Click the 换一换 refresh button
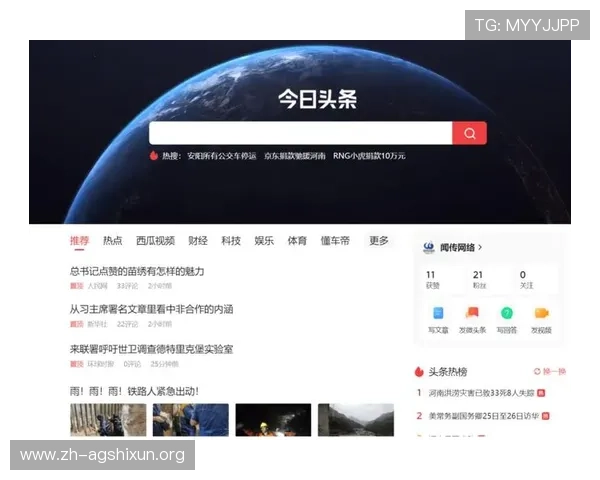This screenshot has width=600, height=480. coord(549,371)
